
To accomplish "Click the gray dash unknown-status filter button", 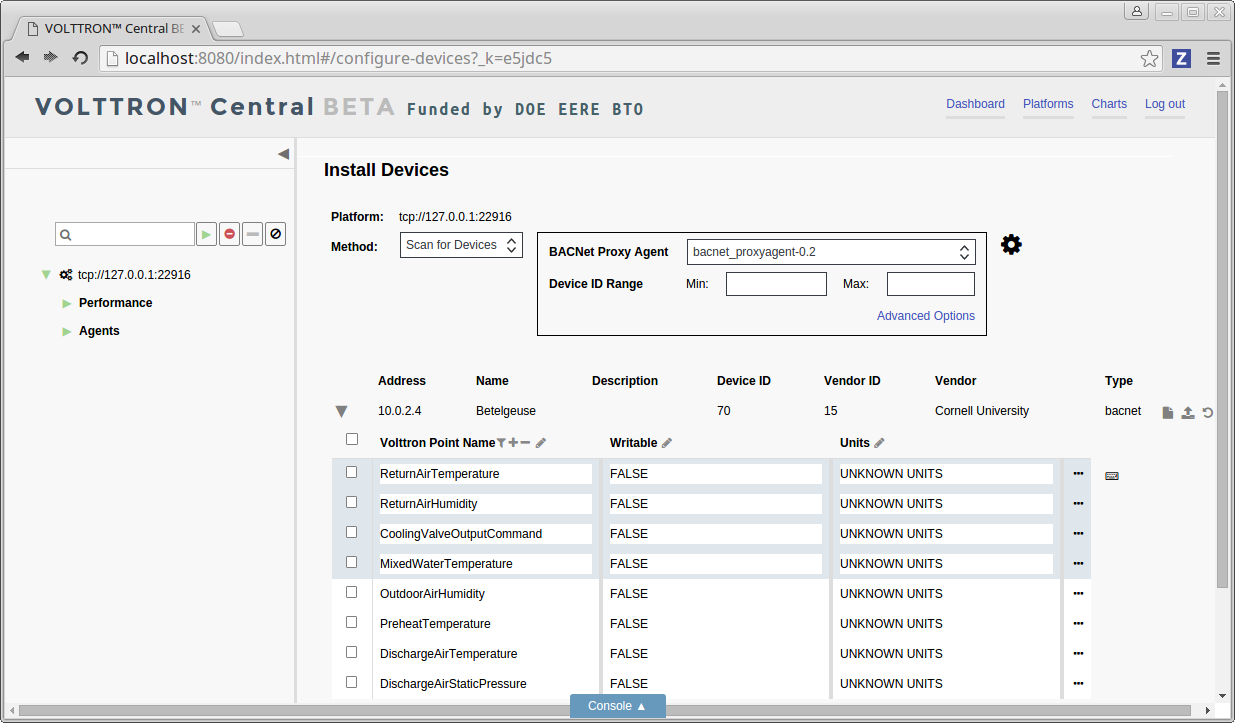I will tap(253, 234).
